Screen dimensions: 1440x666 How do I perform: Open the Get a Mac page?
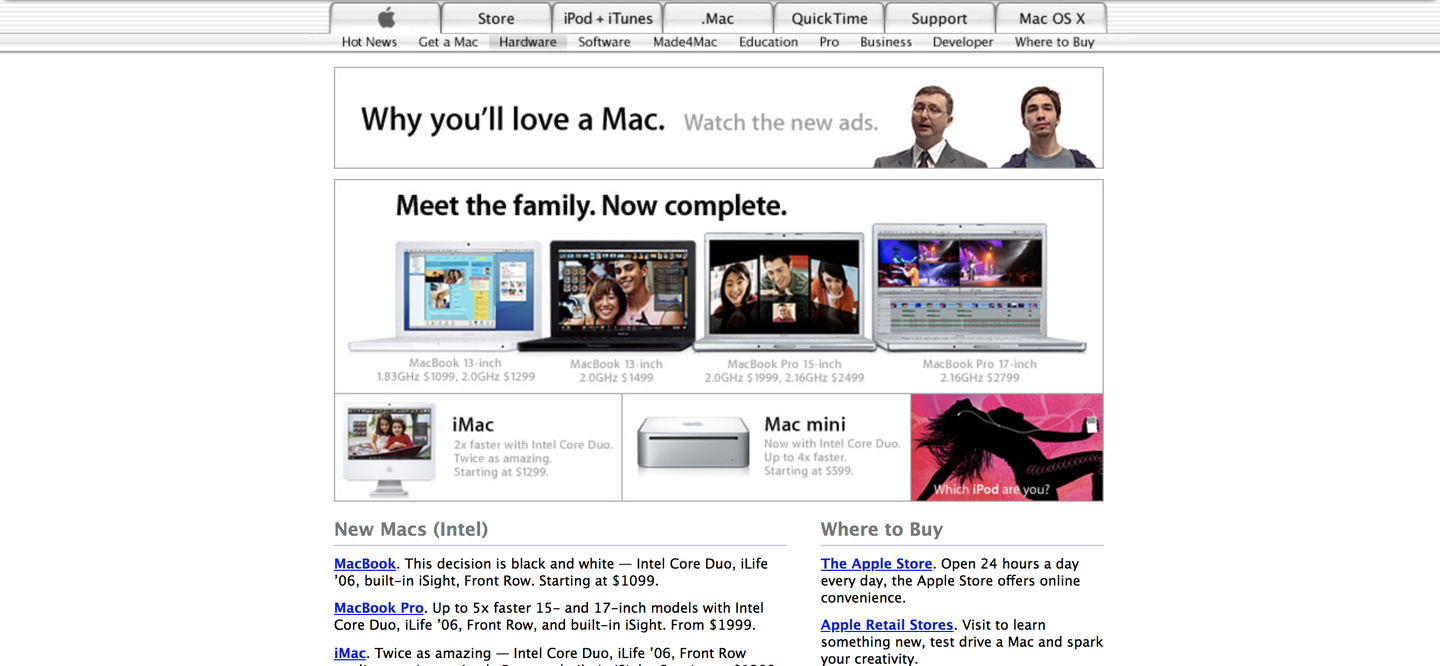coord(448,42)
